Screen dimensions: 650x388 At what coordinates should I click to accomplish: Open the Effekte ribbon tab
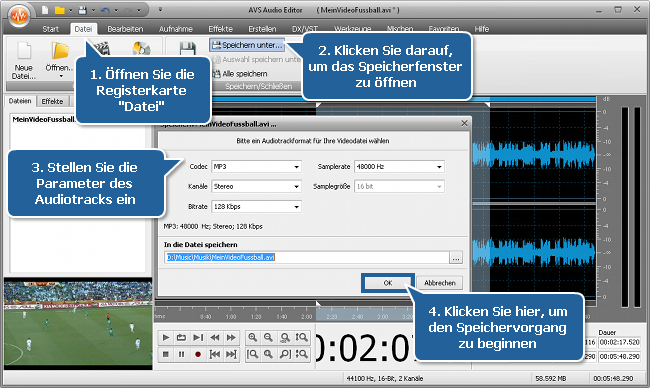click(x=221, y=29)
